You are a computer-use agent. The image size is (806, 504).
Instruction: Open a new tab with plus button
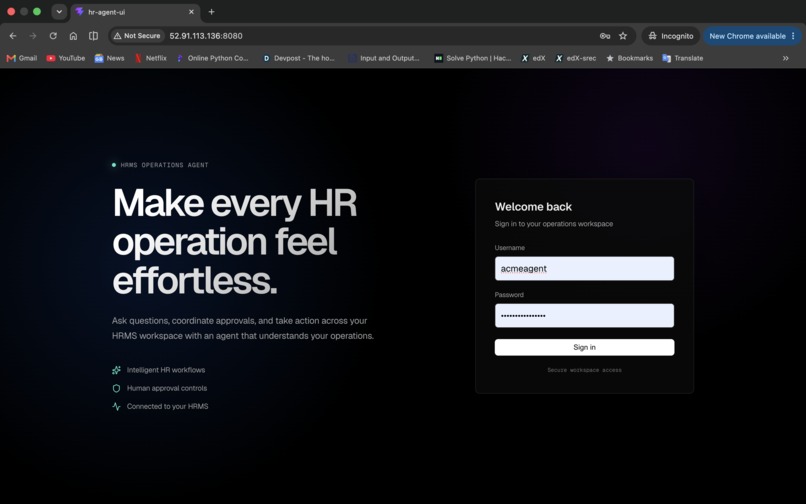[x=211, y=12]
